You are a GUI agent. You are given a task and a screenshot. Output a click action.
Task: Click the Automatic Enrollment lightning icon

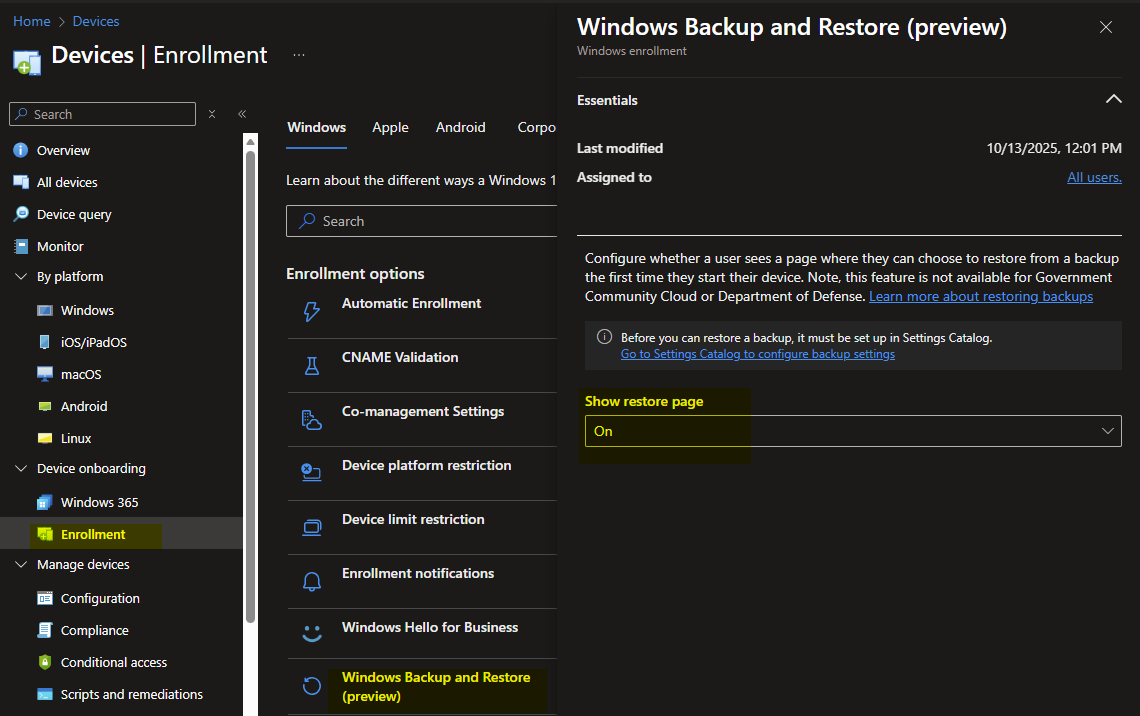311,312
